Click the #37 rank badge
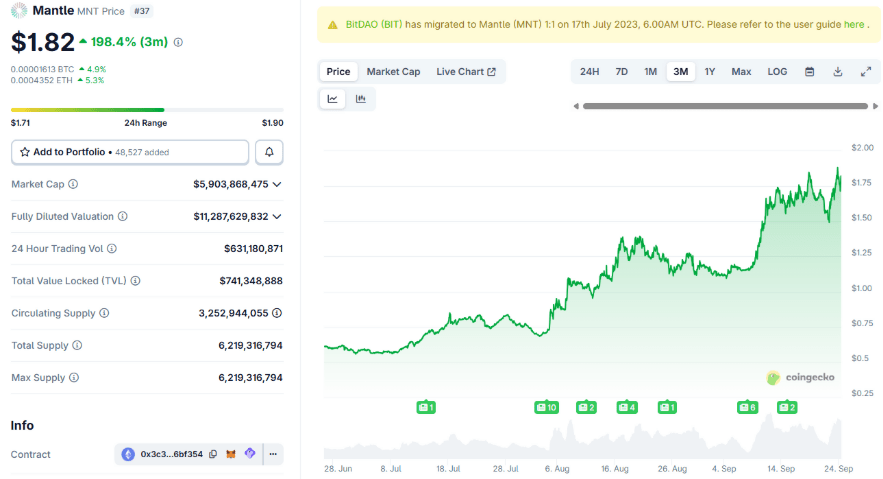The height and width of the screenshot is (479, 883). click(142, 11)
